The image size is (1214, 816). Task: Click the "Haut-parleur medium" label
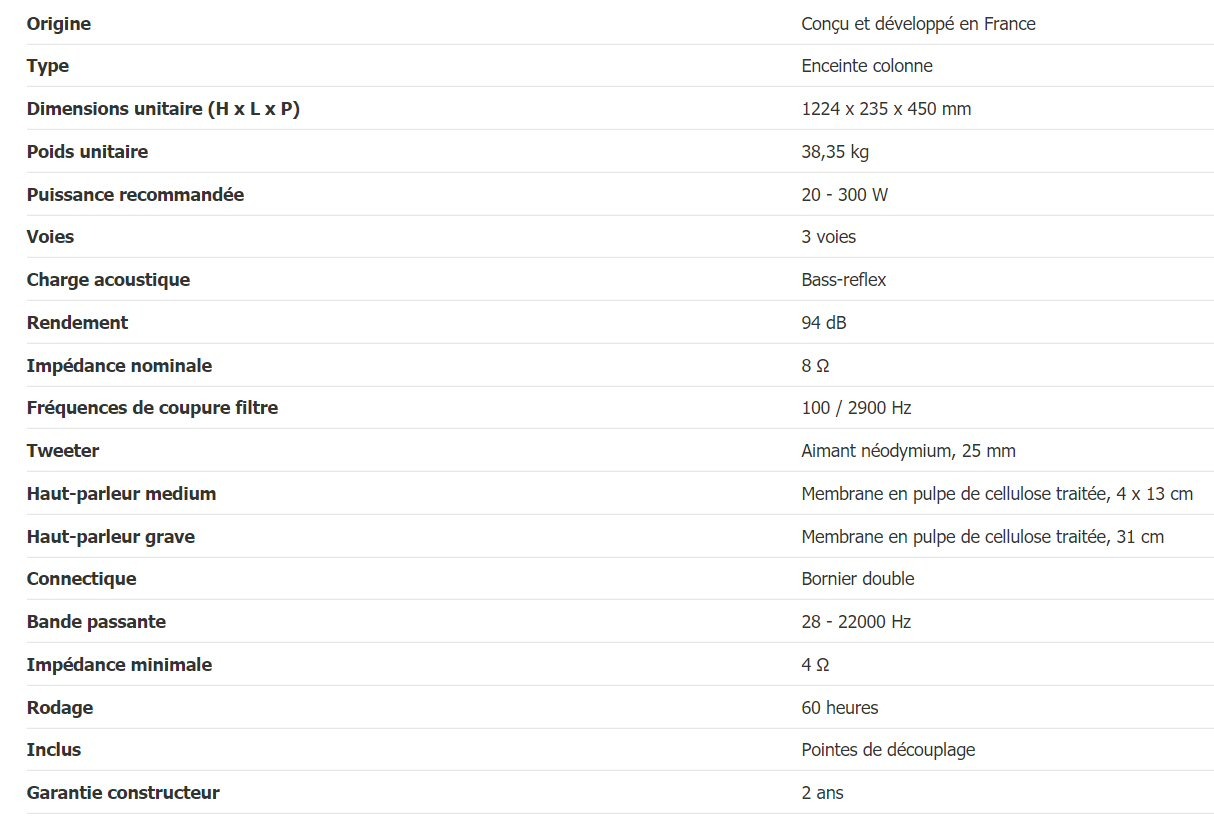coord(121,494)
